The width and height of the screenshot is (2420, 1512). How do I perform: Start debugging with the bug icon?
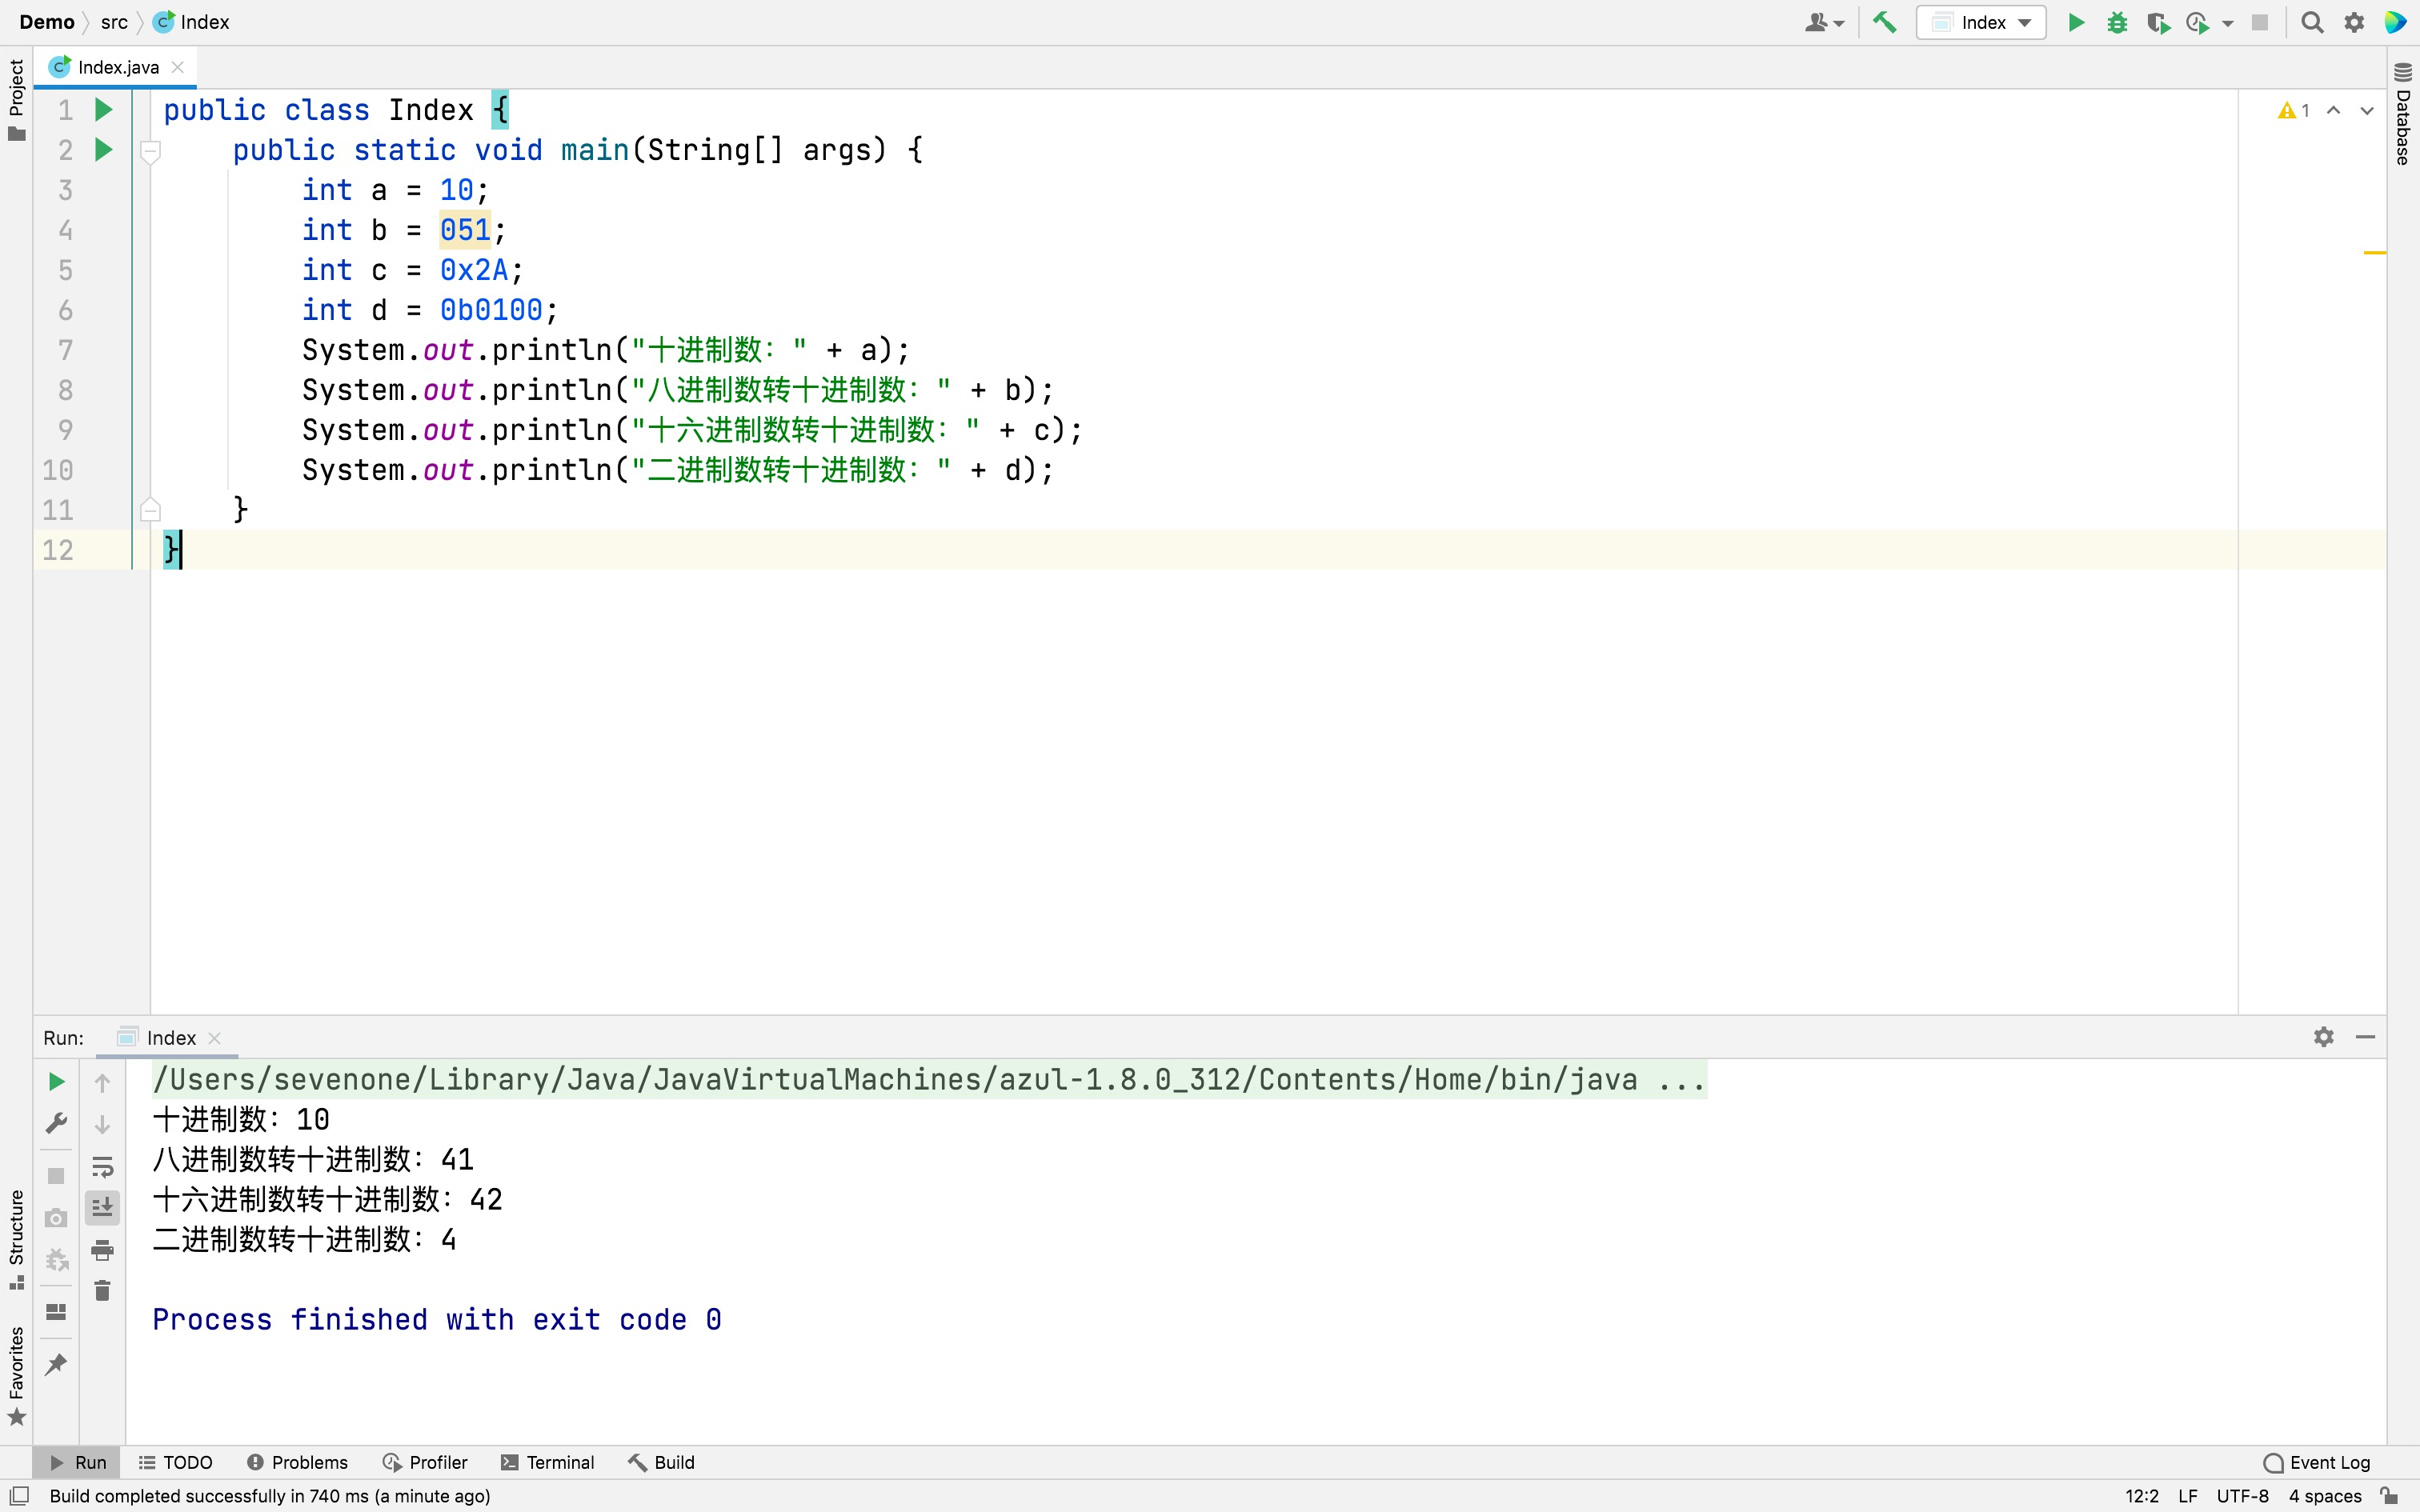2116,22
